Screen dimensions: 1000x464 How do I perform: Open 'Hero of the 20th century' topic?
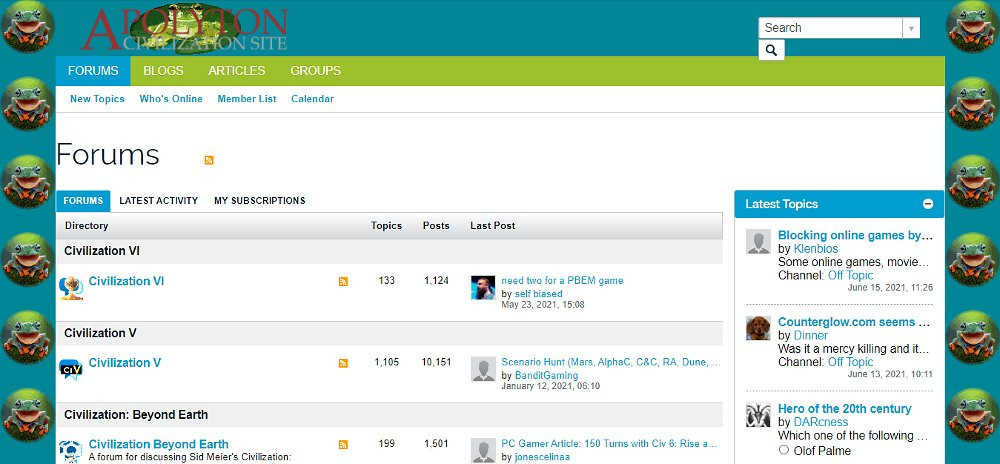[845, 409]
